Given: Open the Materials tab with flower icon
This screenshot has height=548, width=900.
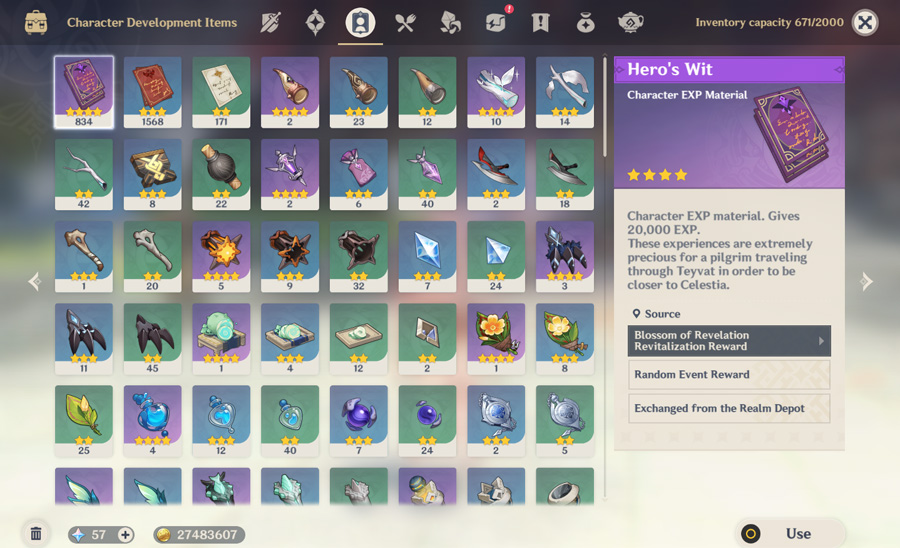Looking at the screenshot, I should (450, 23).
